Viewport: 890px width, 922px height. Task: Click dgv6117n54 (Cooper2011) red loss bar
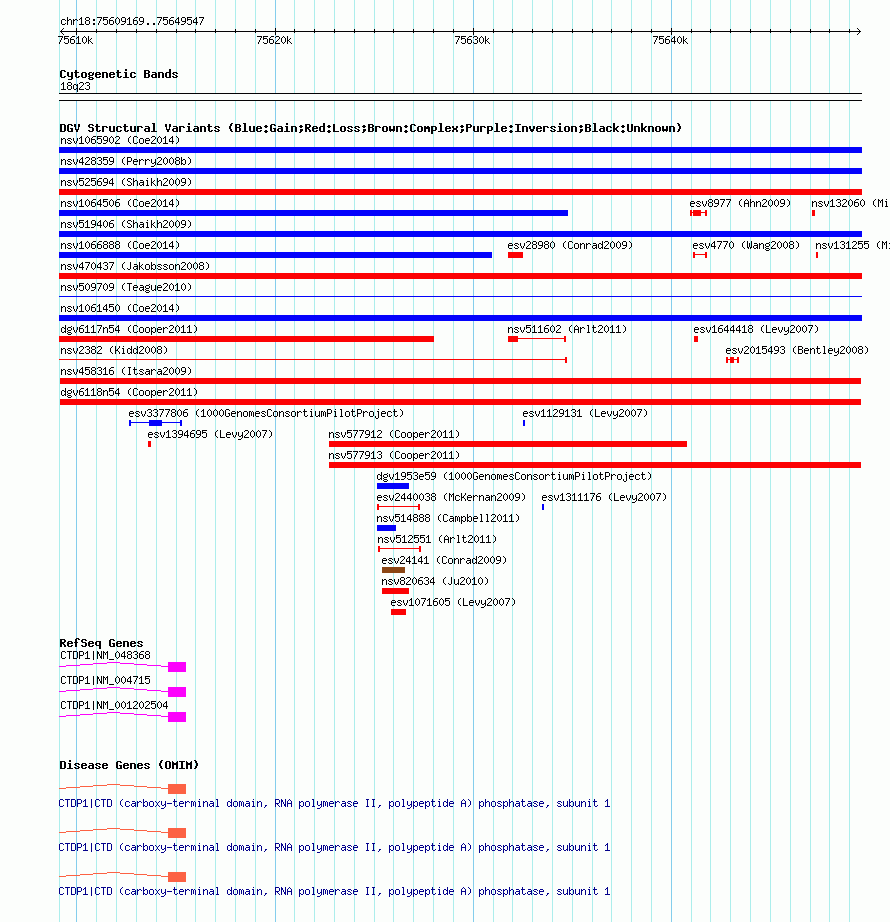(246, 339)
